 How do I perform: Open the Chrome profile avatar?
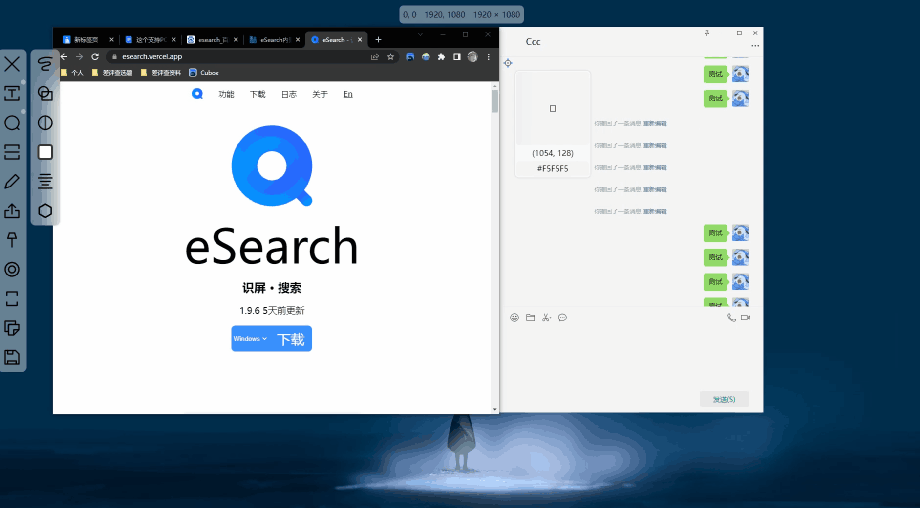pyautogui.click(x=472, y=57)
